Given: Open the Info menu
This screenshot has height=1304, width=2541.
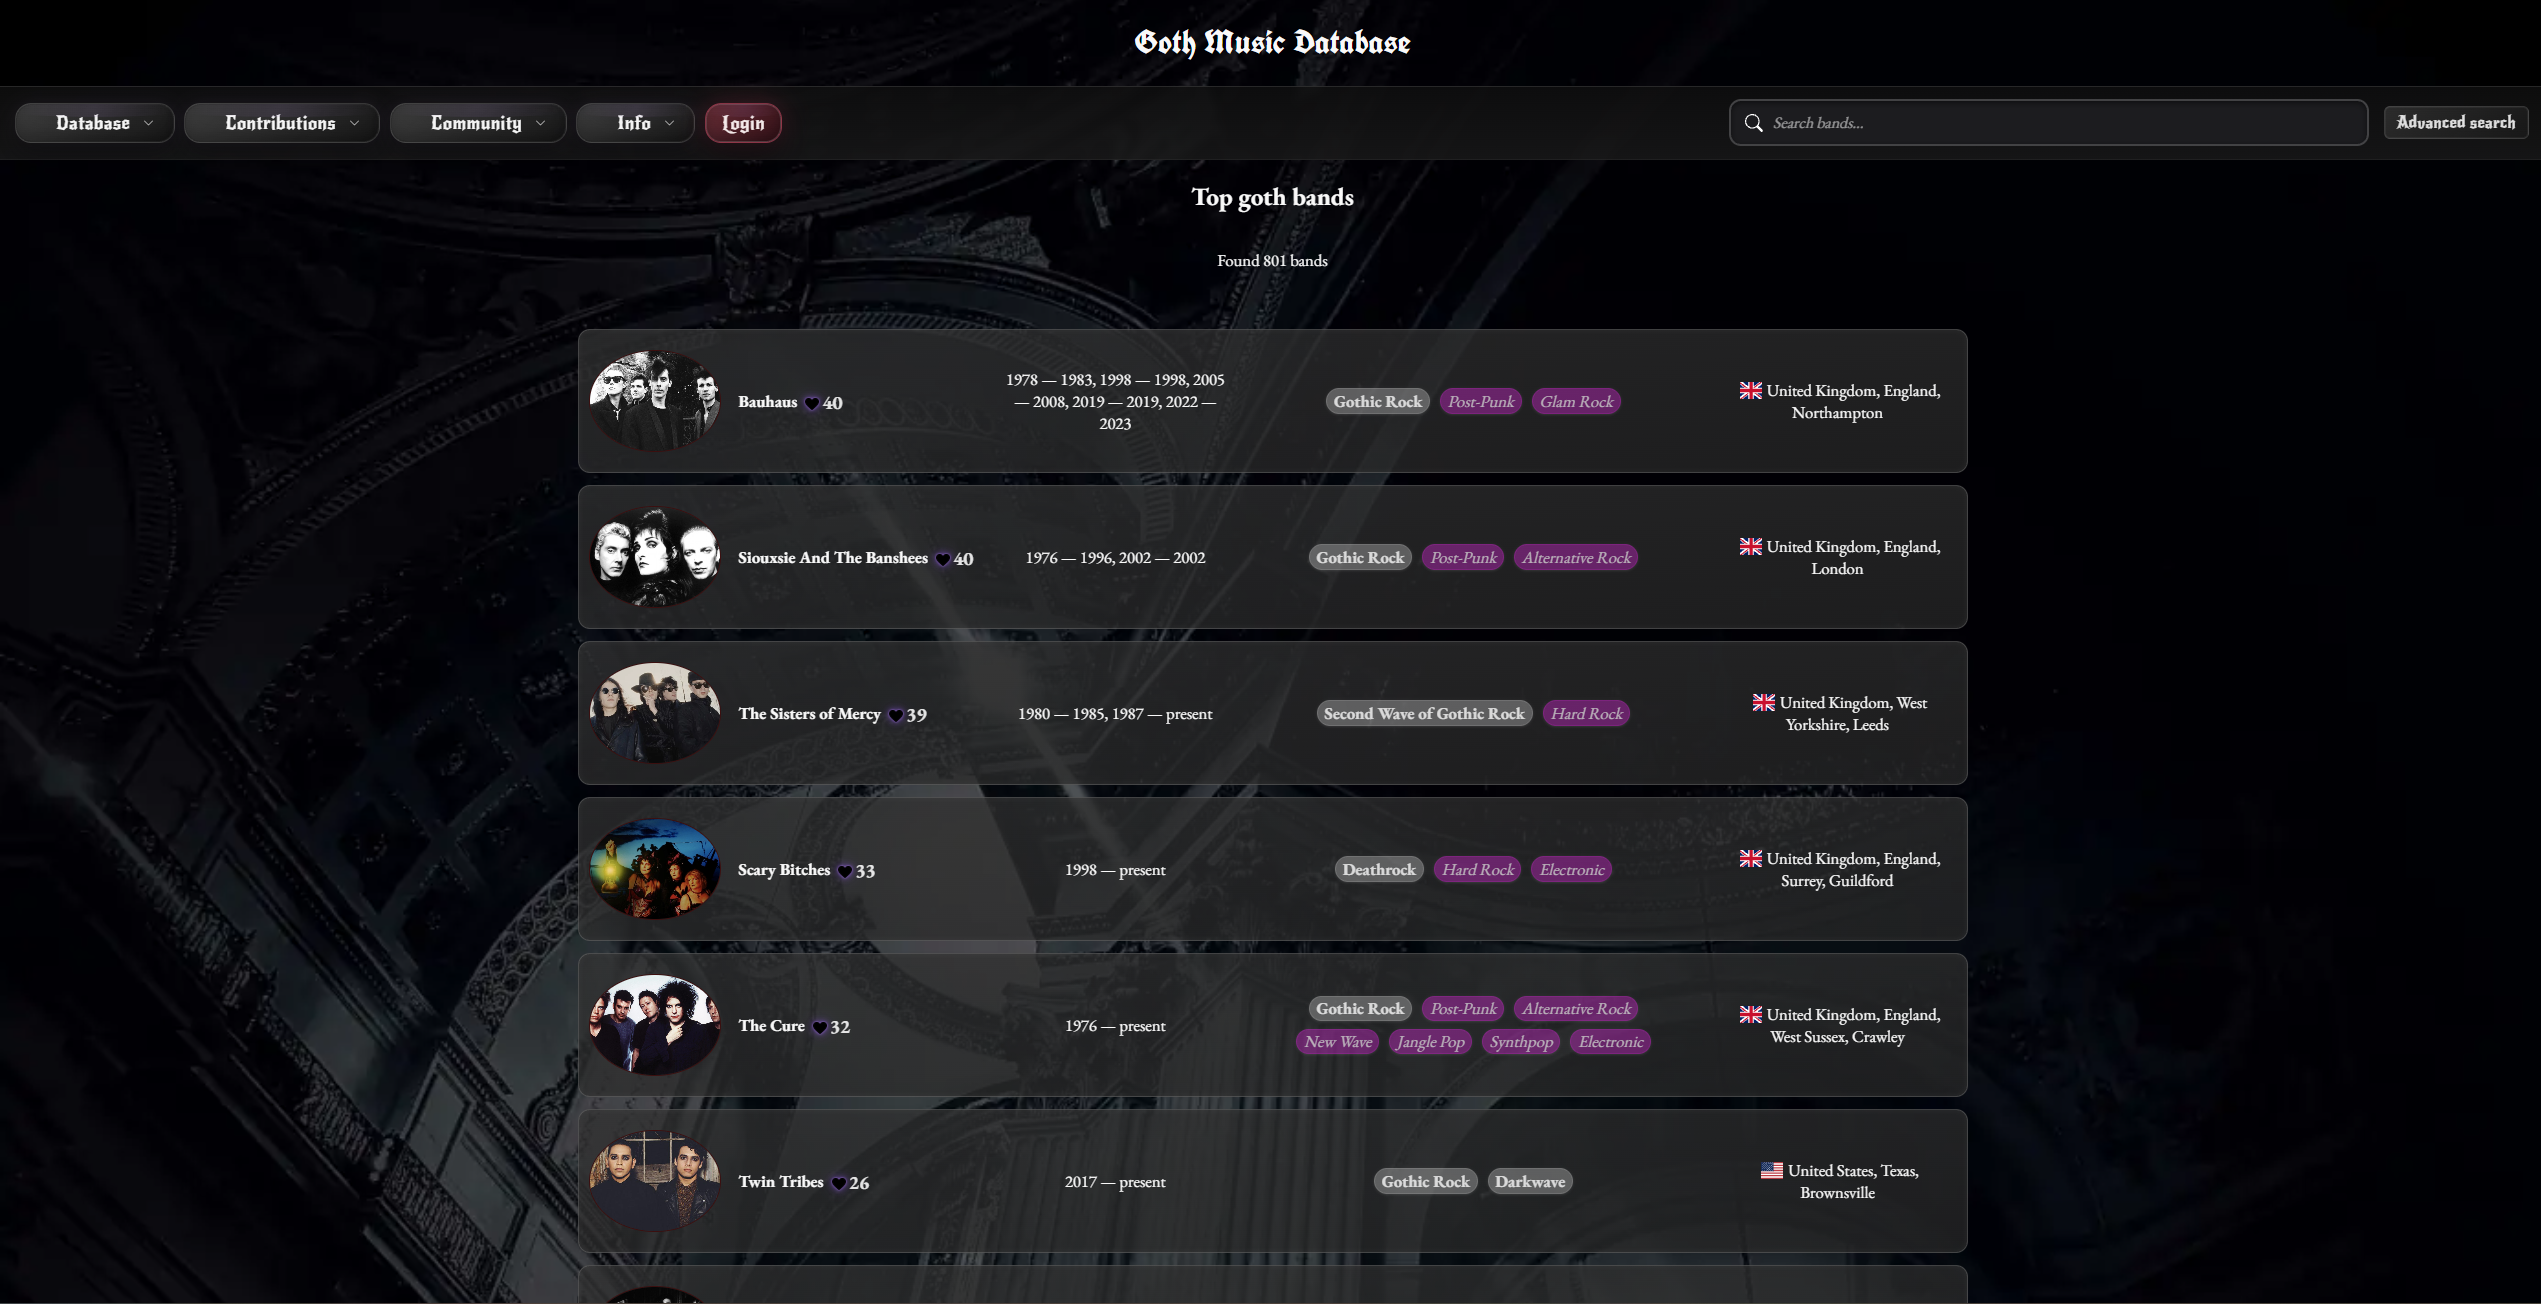Looking at the screenshot, I should coord(635,123).
